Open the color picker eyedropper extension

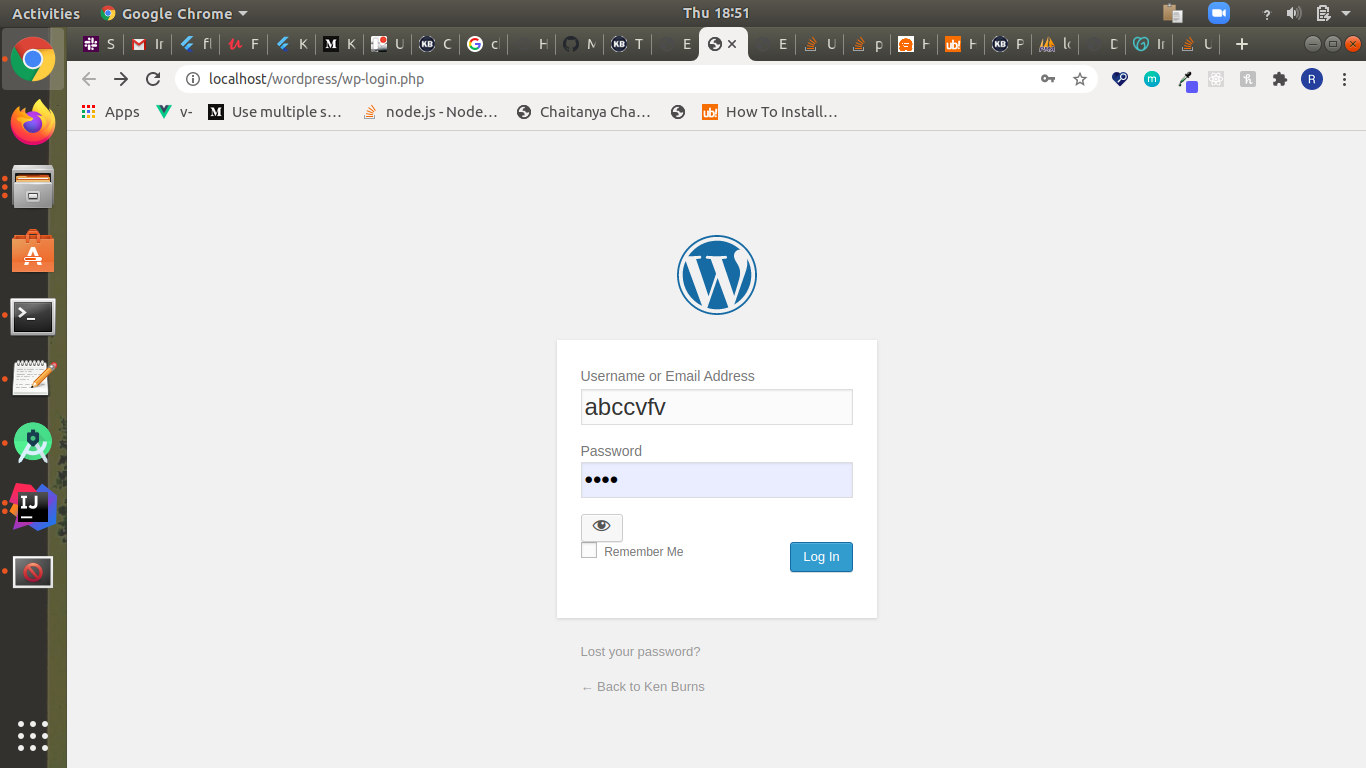pos(1186,80)
